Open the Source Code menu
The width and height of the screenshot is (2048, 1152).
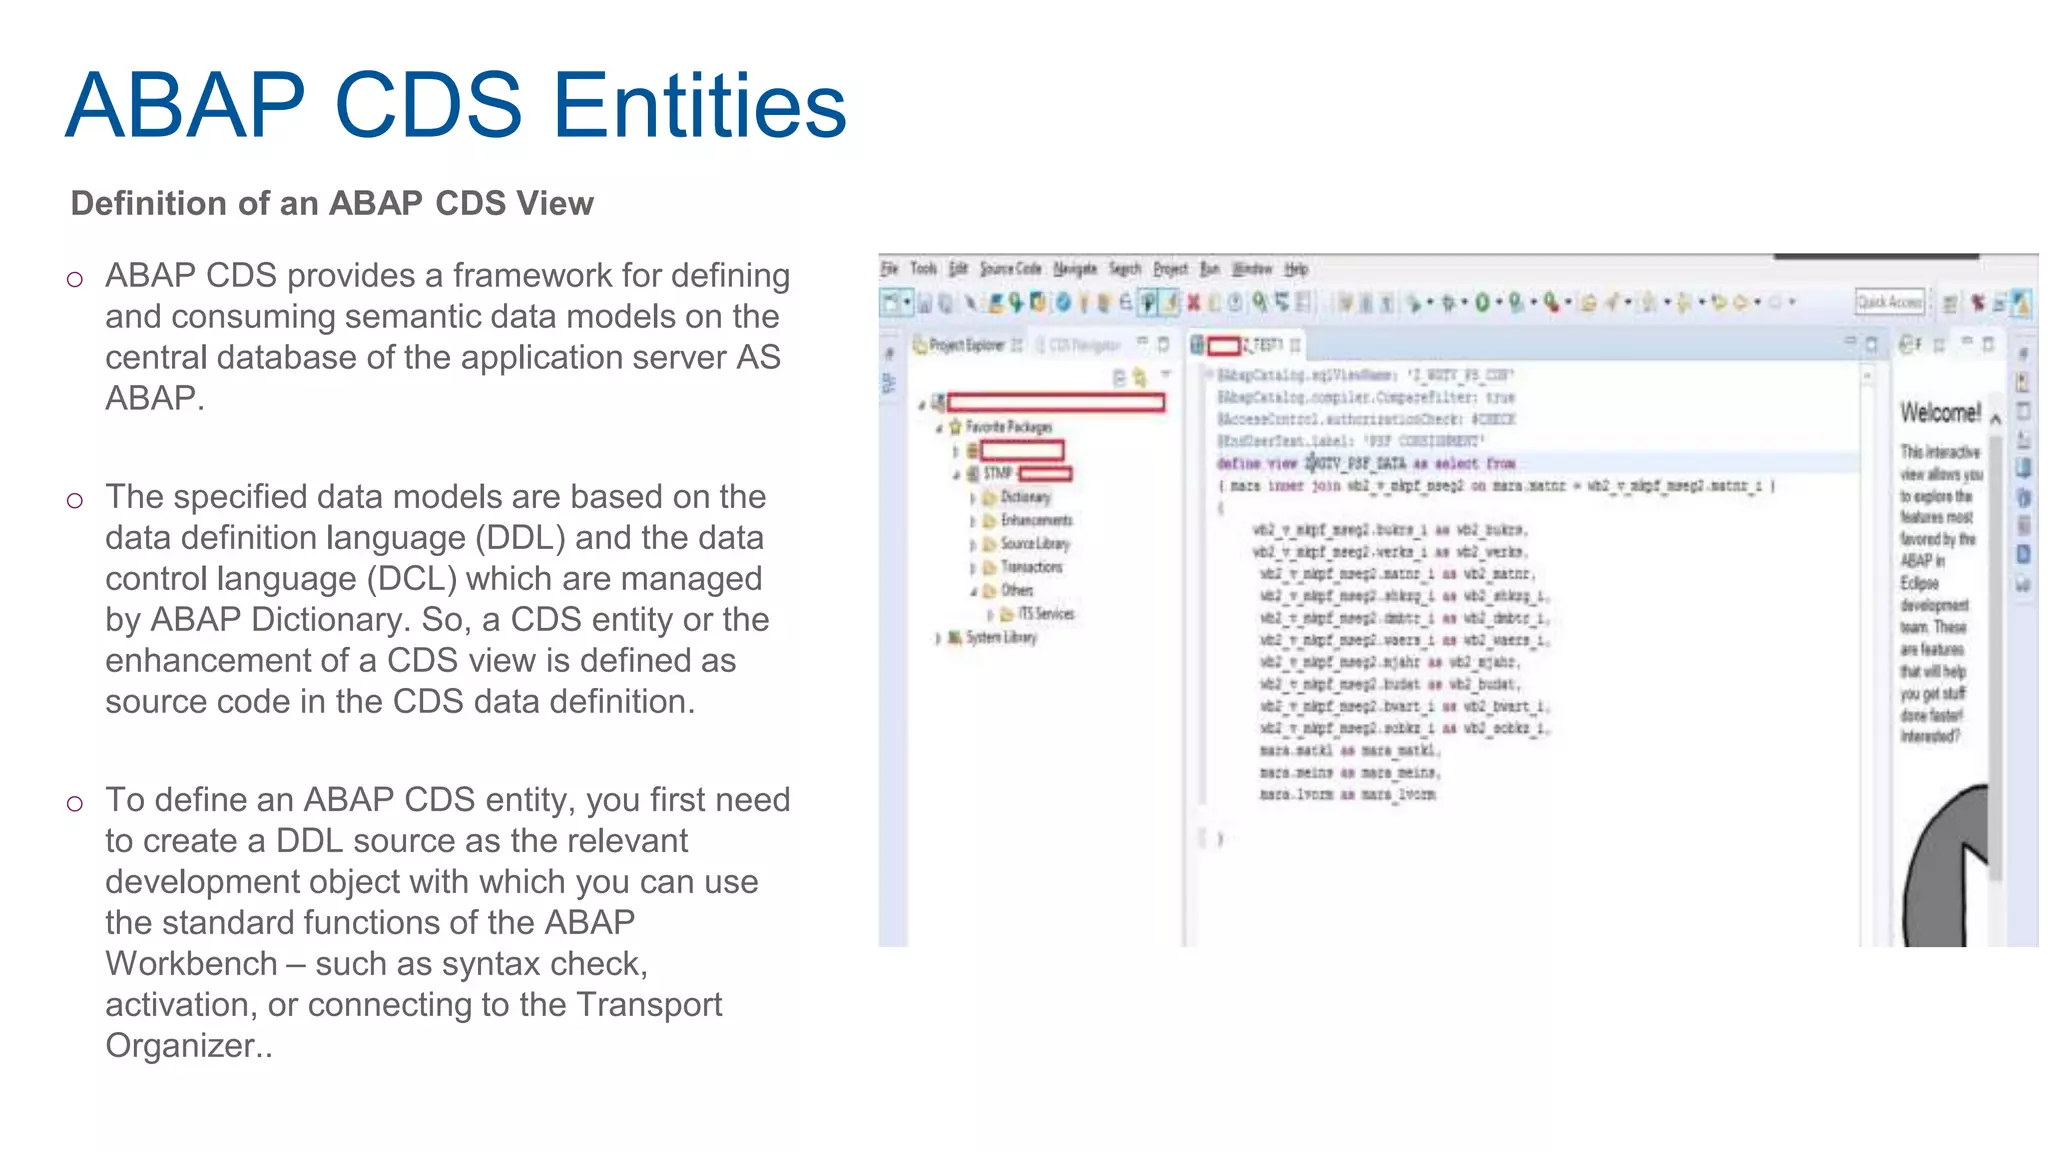pyautogui.click(x=1010, y=269)
